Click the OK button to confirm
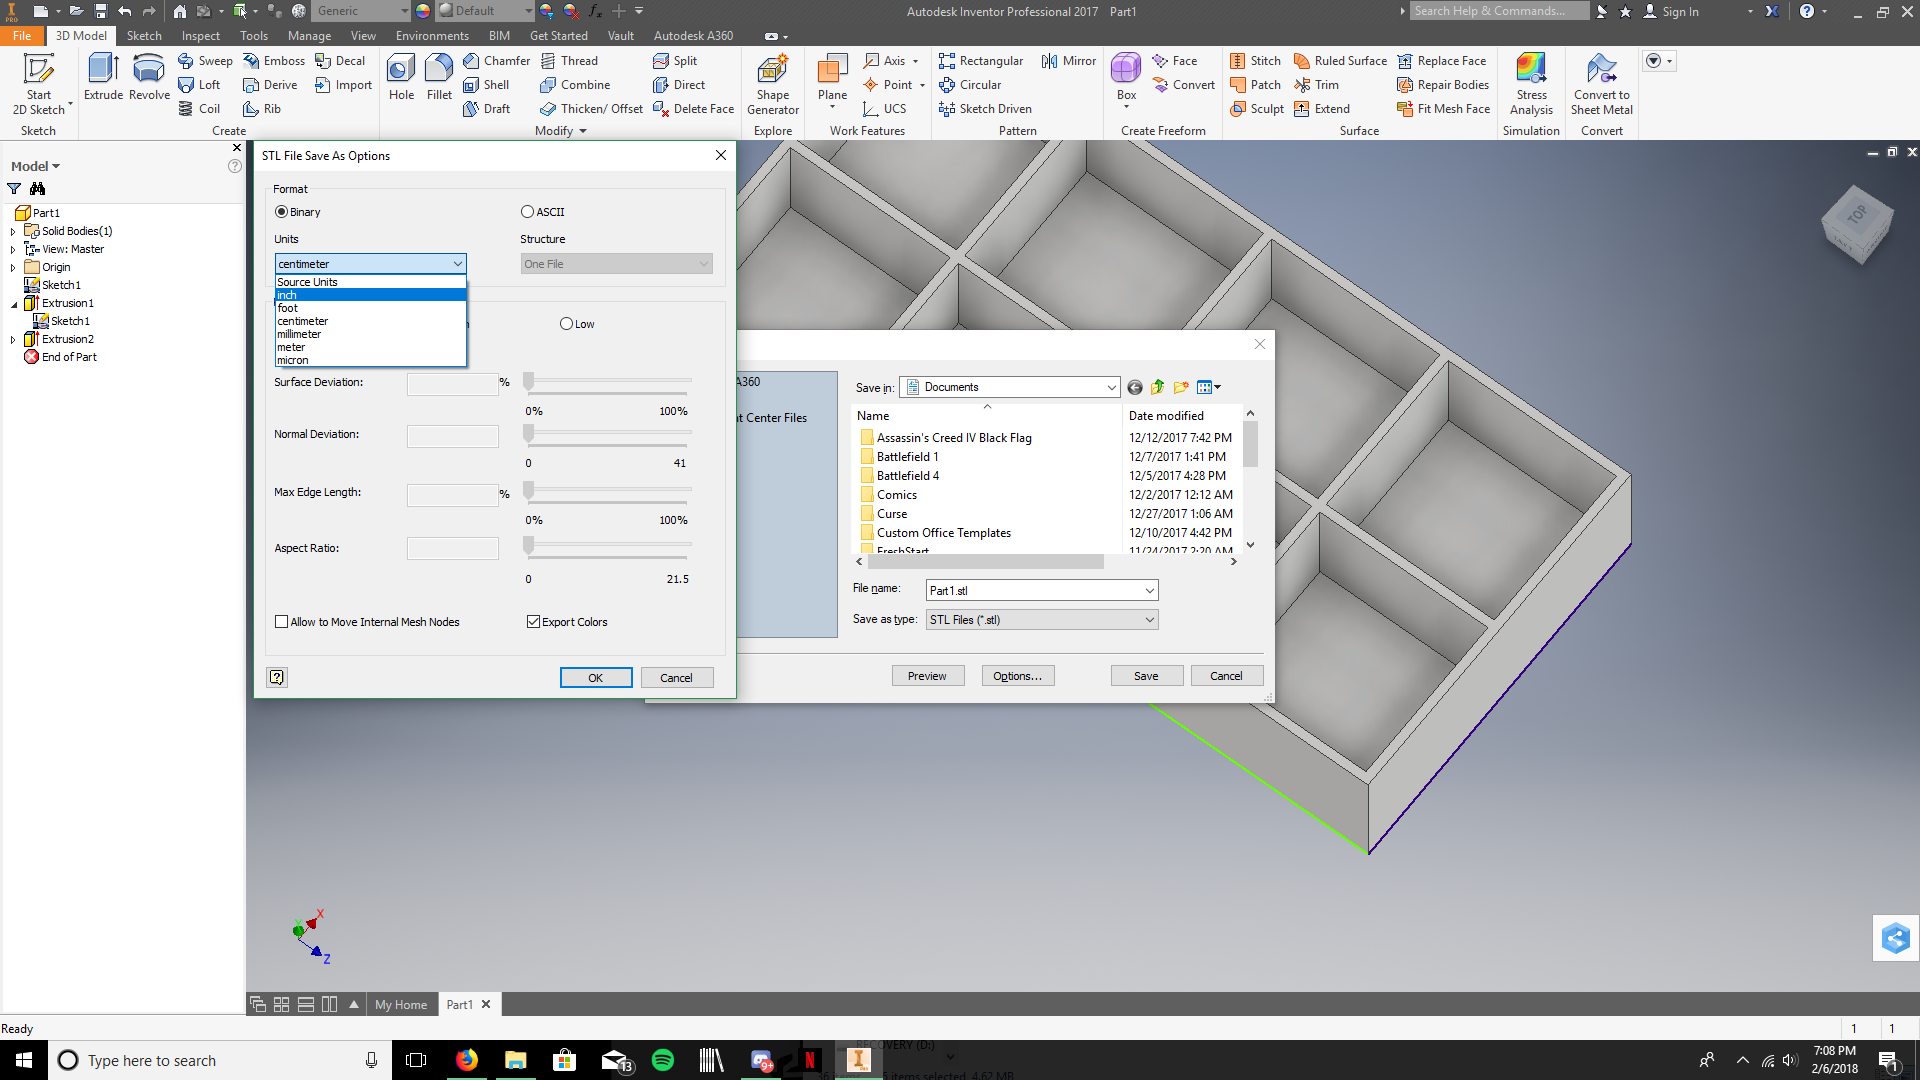This screenshot has width=1920, height=1080. pos(595,676)
